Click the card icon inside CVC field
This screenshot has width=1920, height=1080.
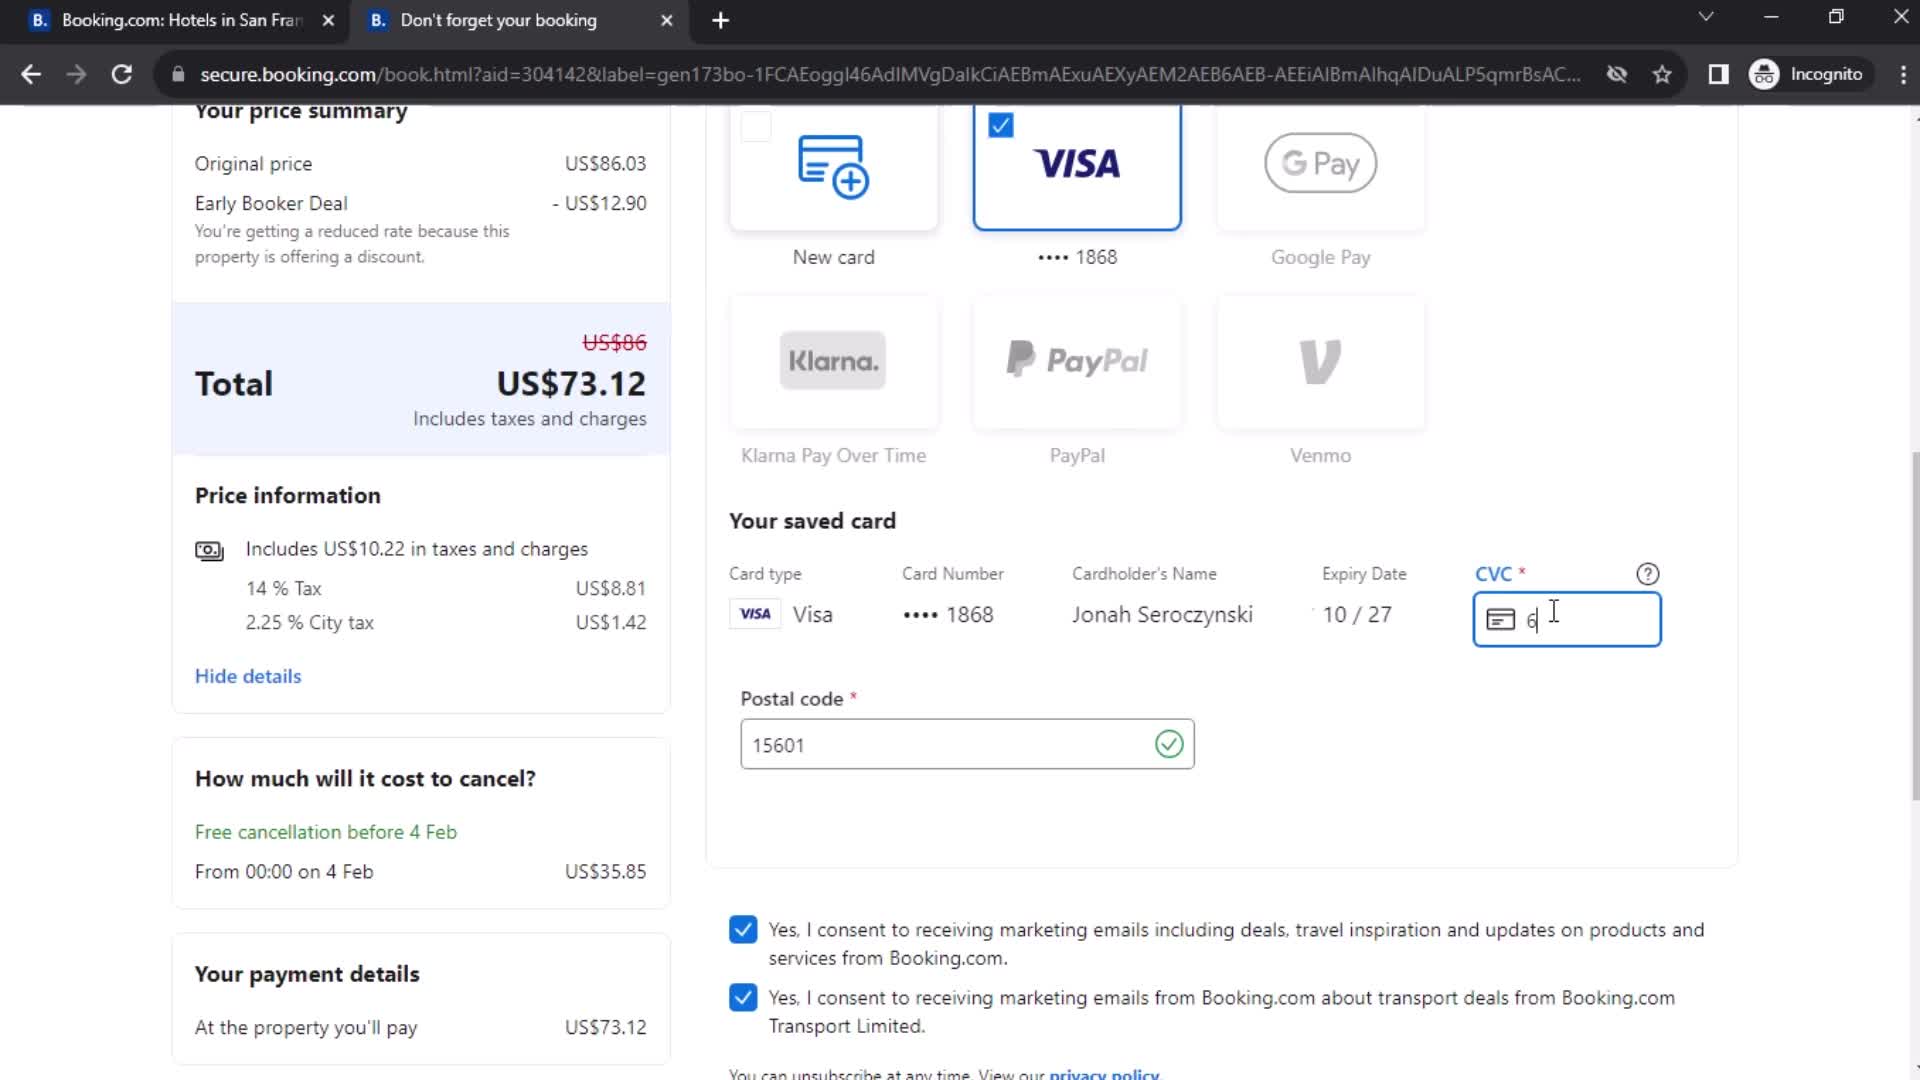pyautogui.click(x=1500, y=620)
